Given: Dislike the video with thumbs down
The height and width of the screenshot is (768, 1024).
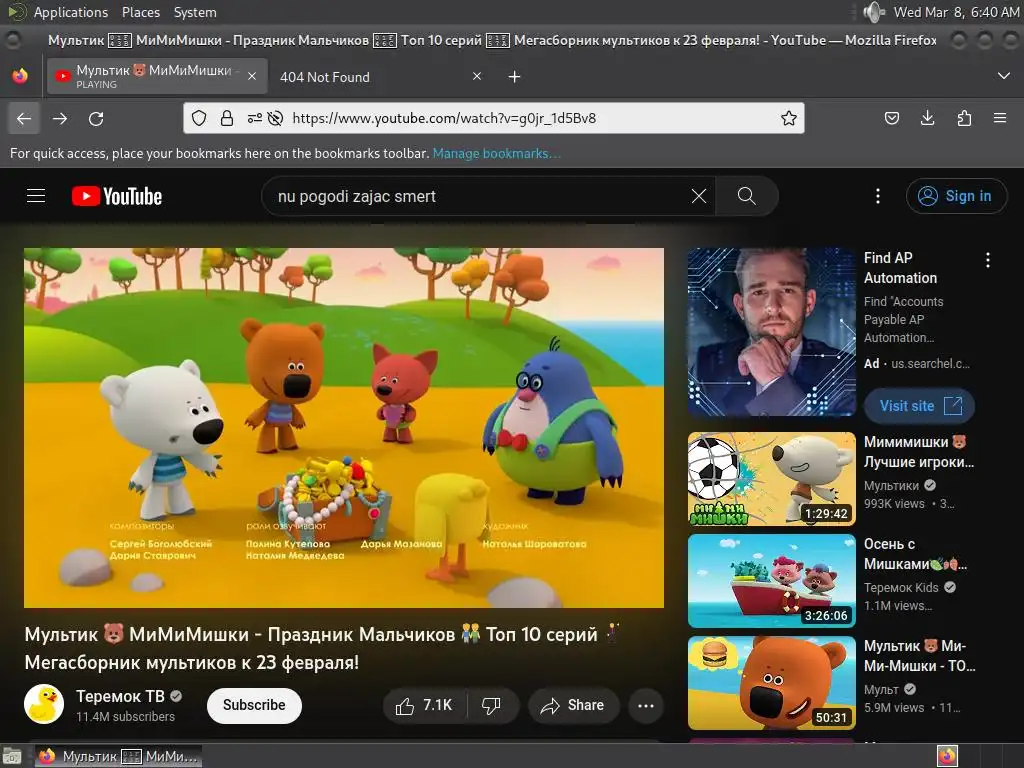Looking at the screenshot, I should (491, 705).
